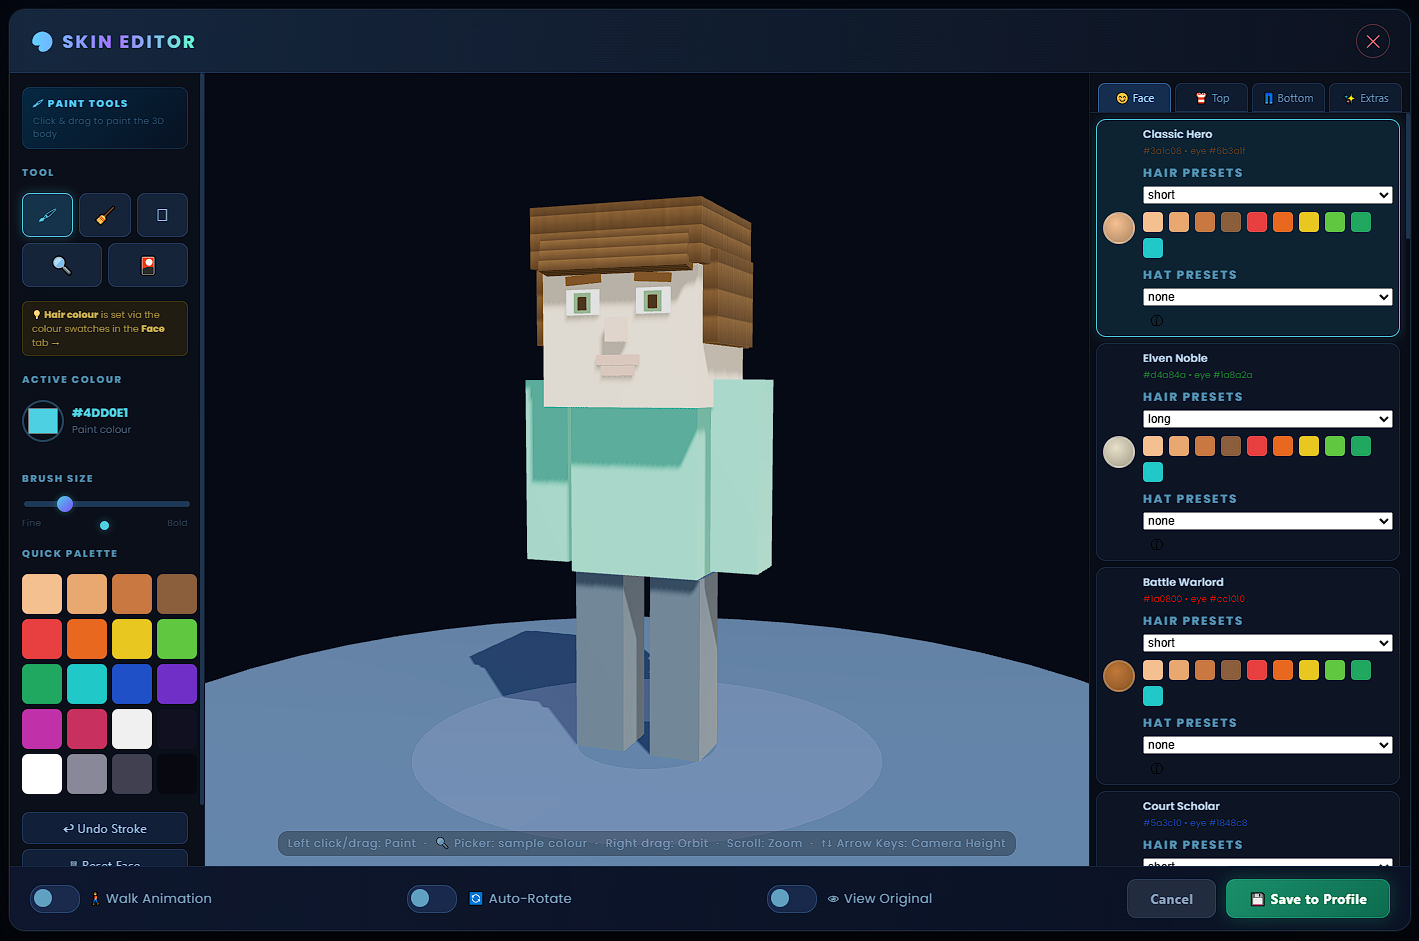Pick cyan in the Quick Palette

(87, 684)
